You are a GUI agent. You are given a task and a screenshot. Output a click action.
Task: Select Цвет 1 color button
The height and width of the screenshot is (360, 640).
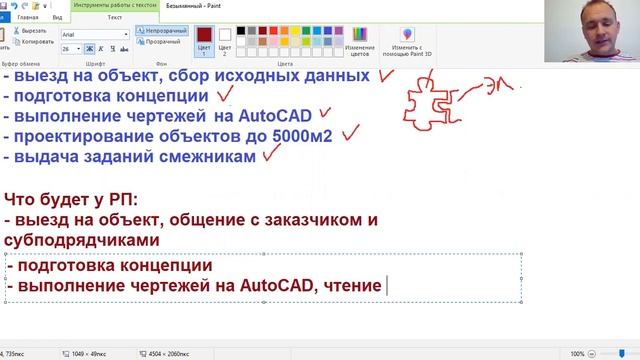pos(204,41)
